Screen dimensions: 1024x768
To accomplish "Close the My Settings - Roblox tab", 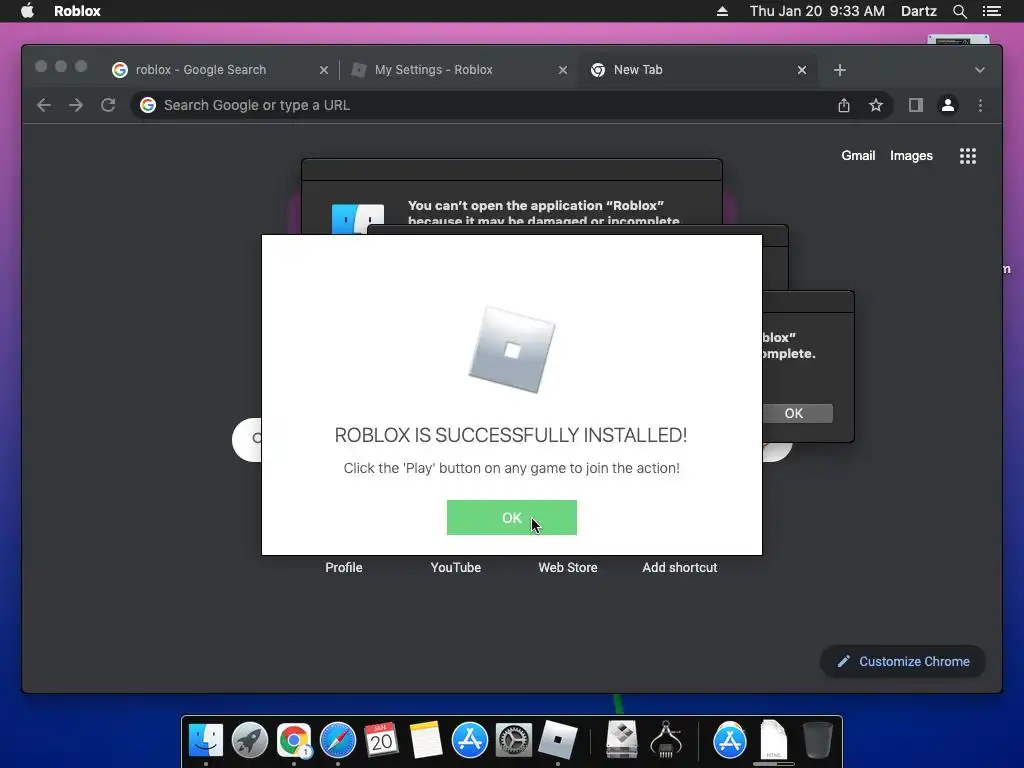I will click(563, 70).
